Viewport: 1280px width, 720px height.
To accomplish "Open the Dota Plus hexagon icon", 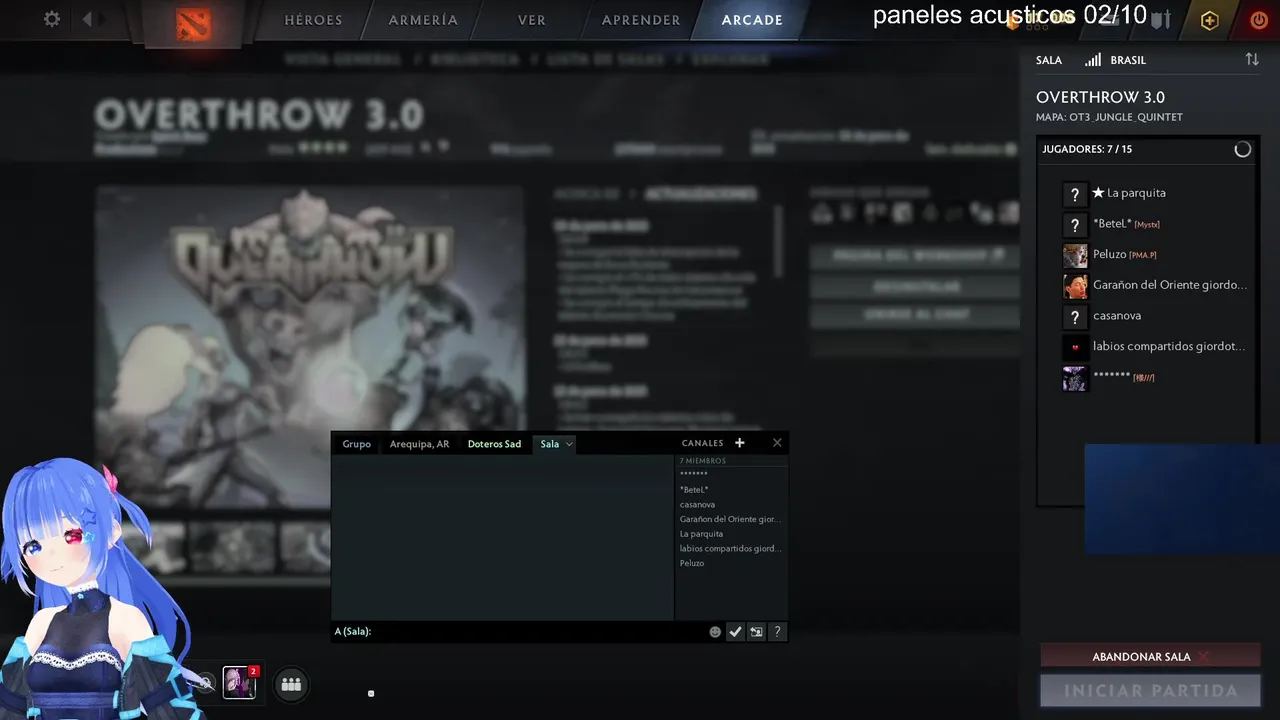I will click(1210, 20).
